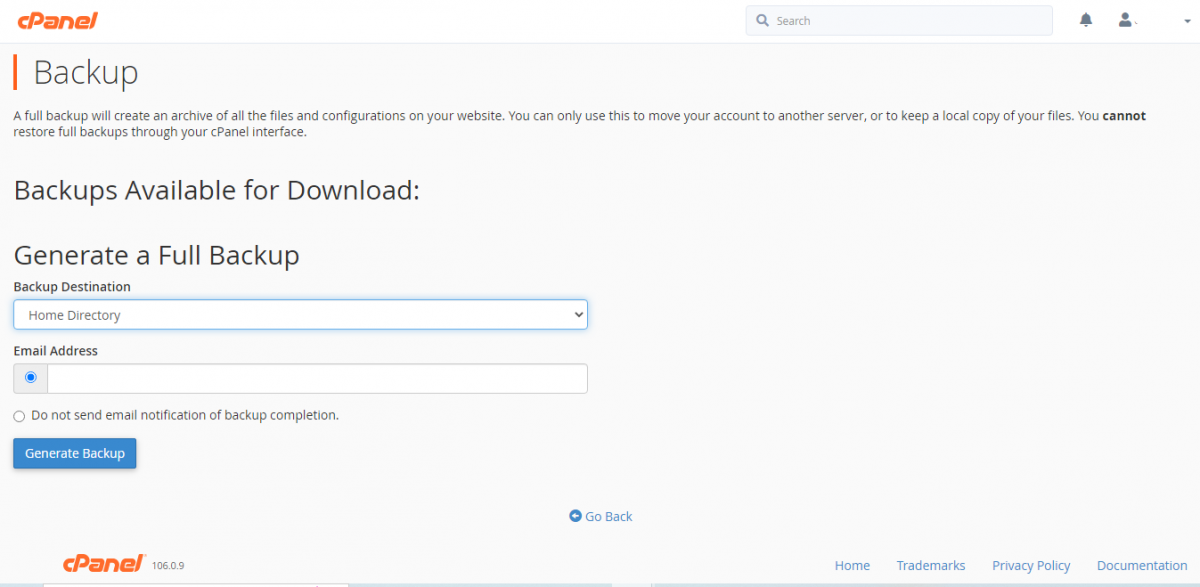Click the circular arrow beside Go Back
The width and height of the screenshot is (1200, 587).
pos(575,516)
